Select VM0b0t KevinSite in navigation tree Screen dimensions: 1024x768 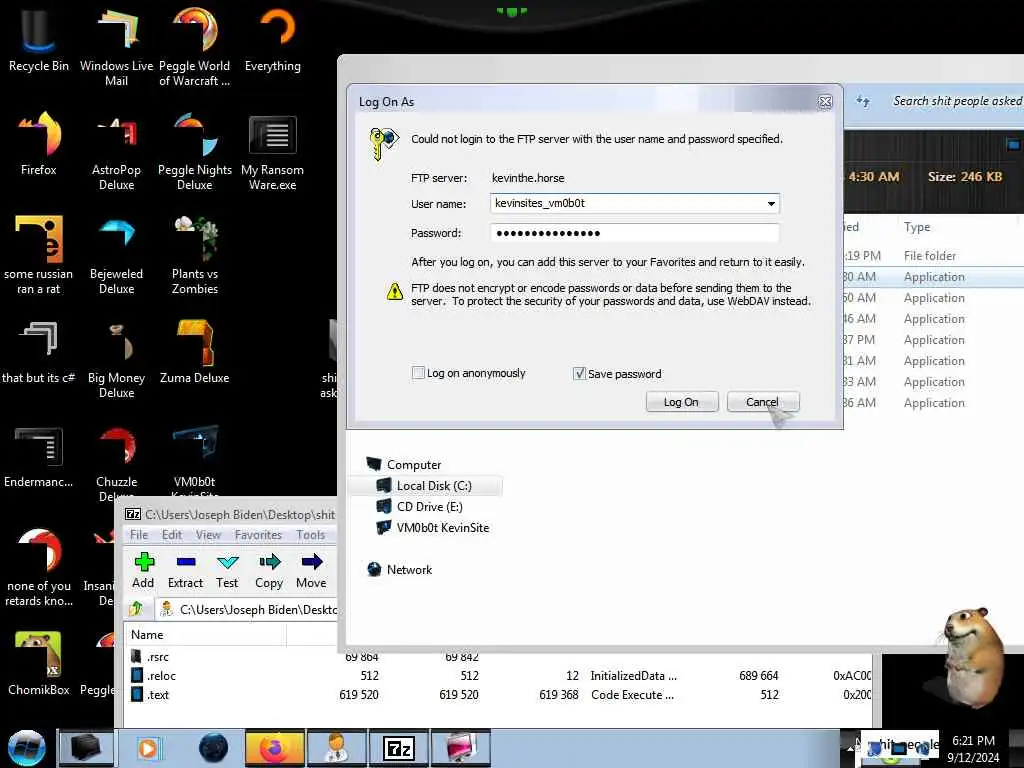pos(433,528)
